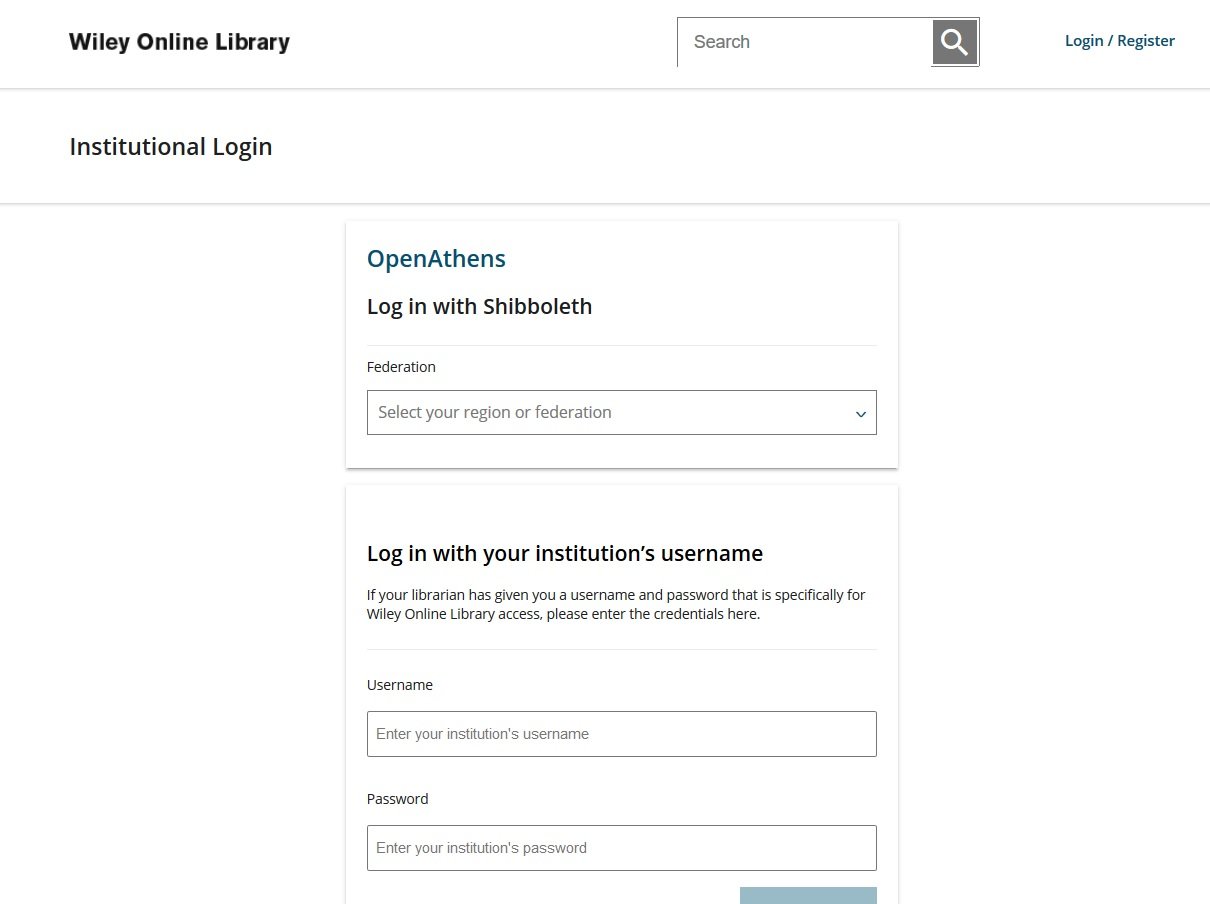1210x904 pixels.
Task: Click the Username input field
Action: [x=622, y=734]
